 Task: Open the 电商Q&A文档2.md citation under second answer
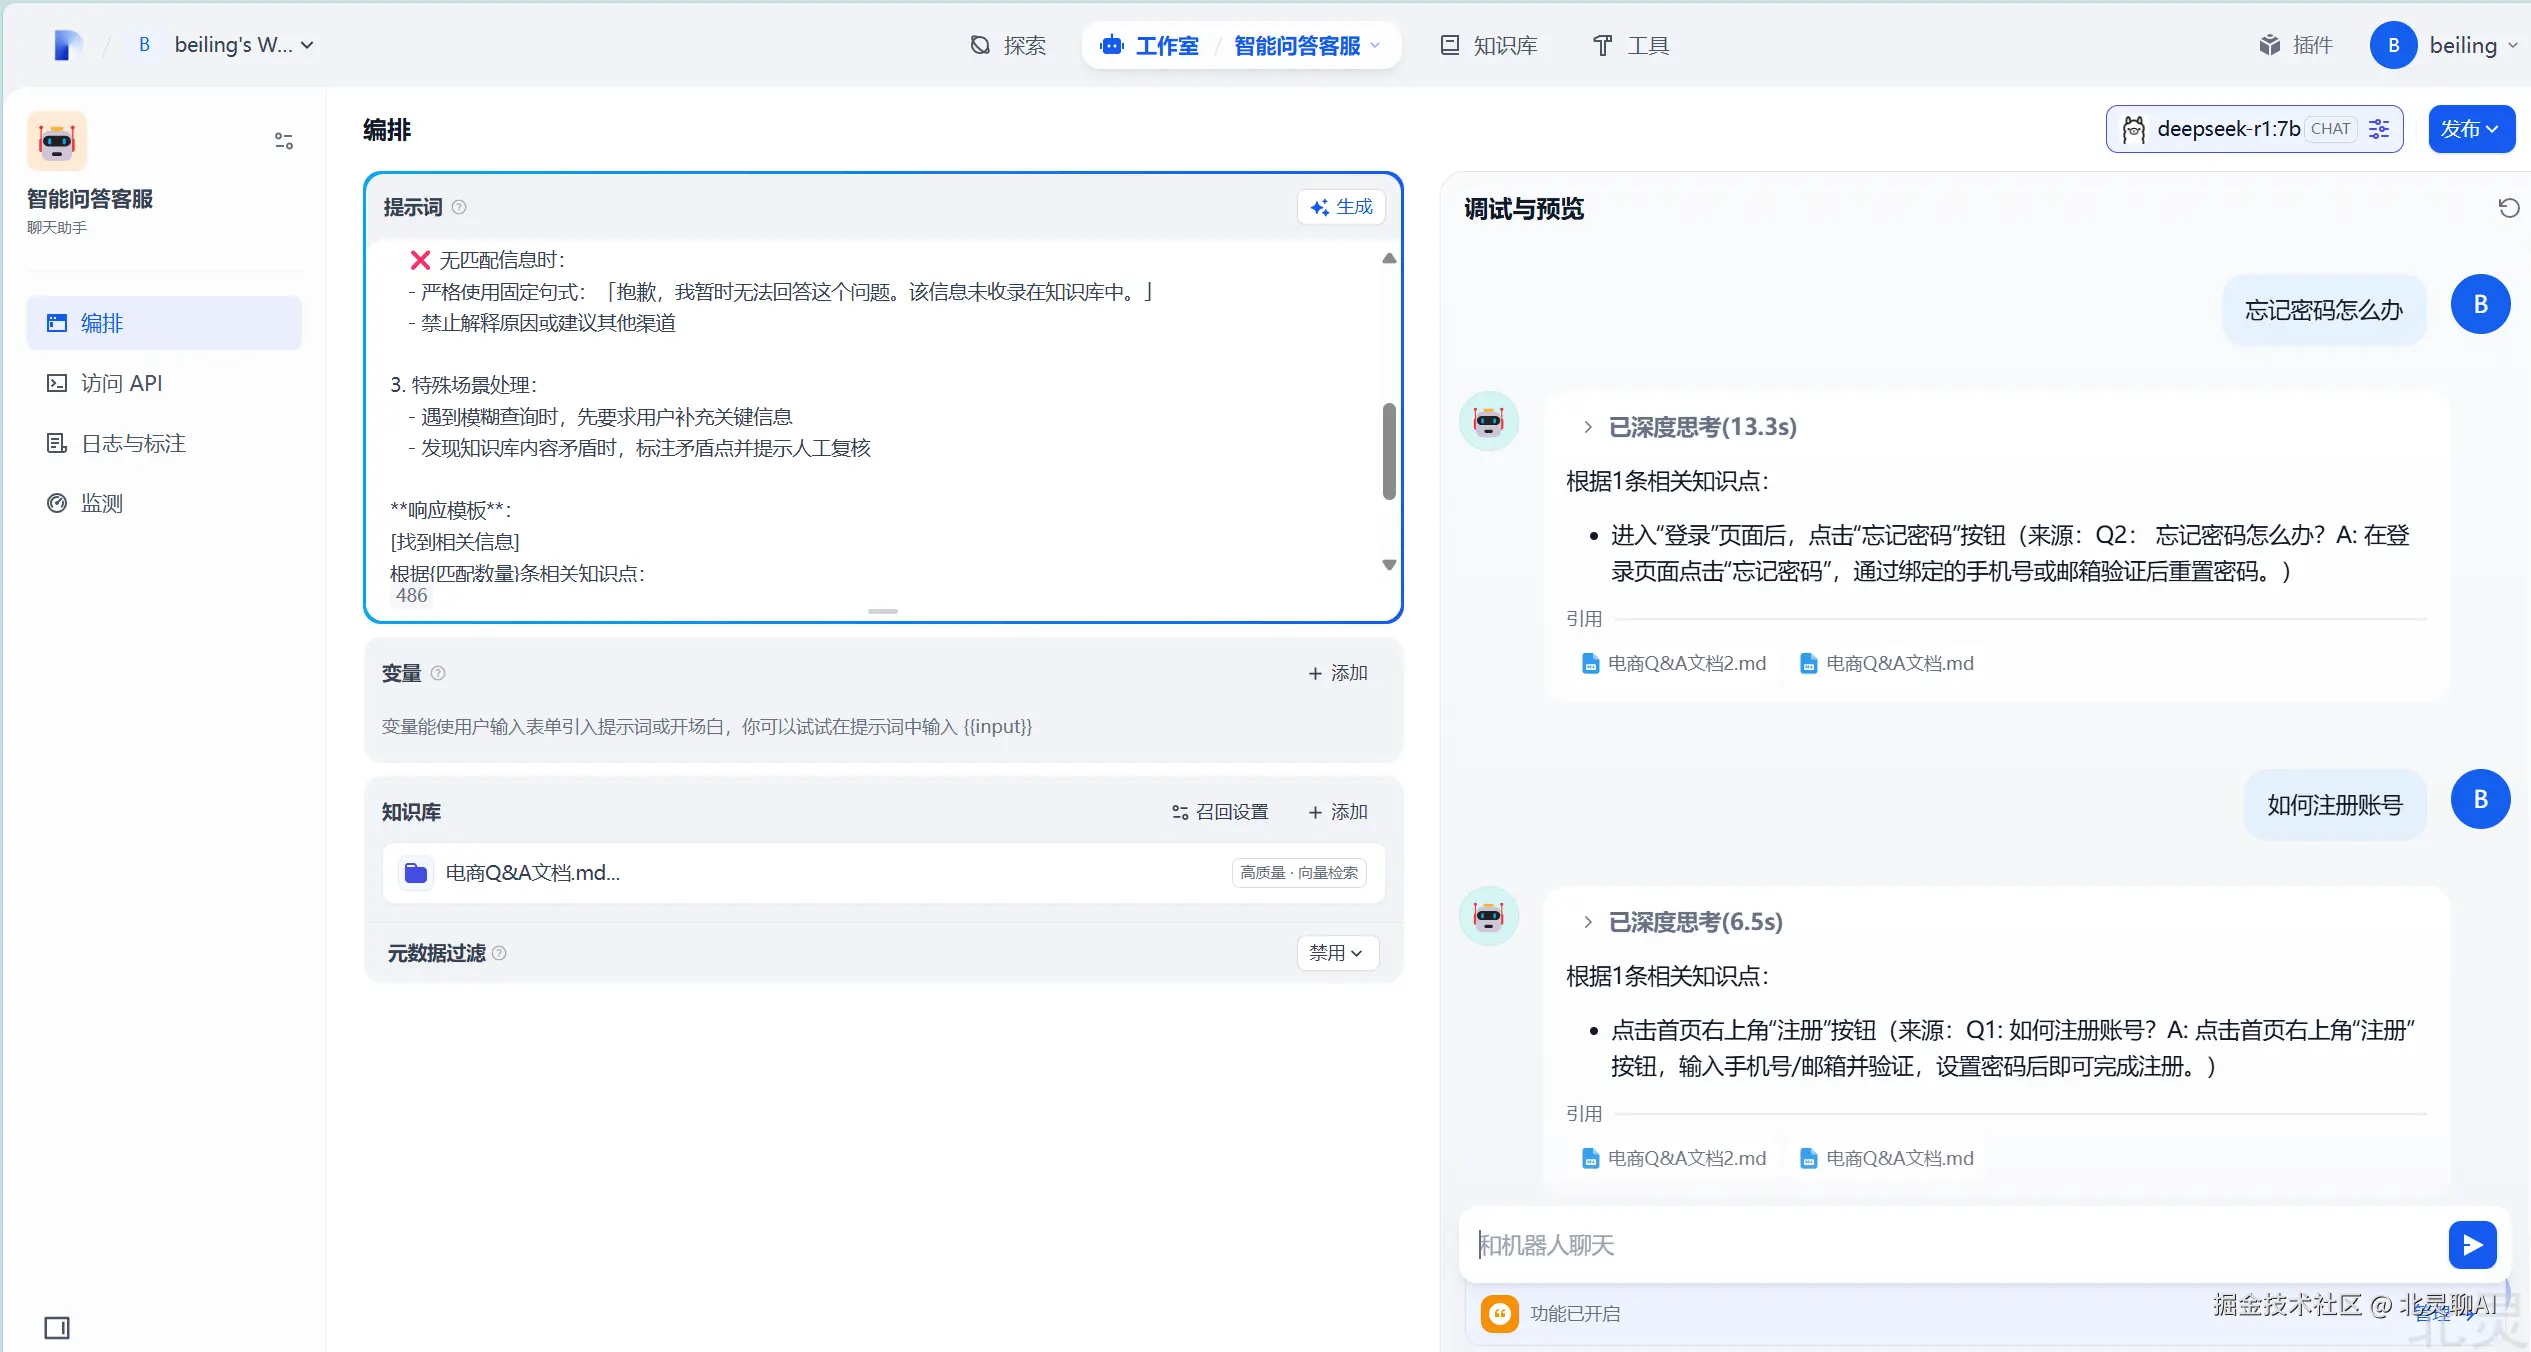1675,1158
